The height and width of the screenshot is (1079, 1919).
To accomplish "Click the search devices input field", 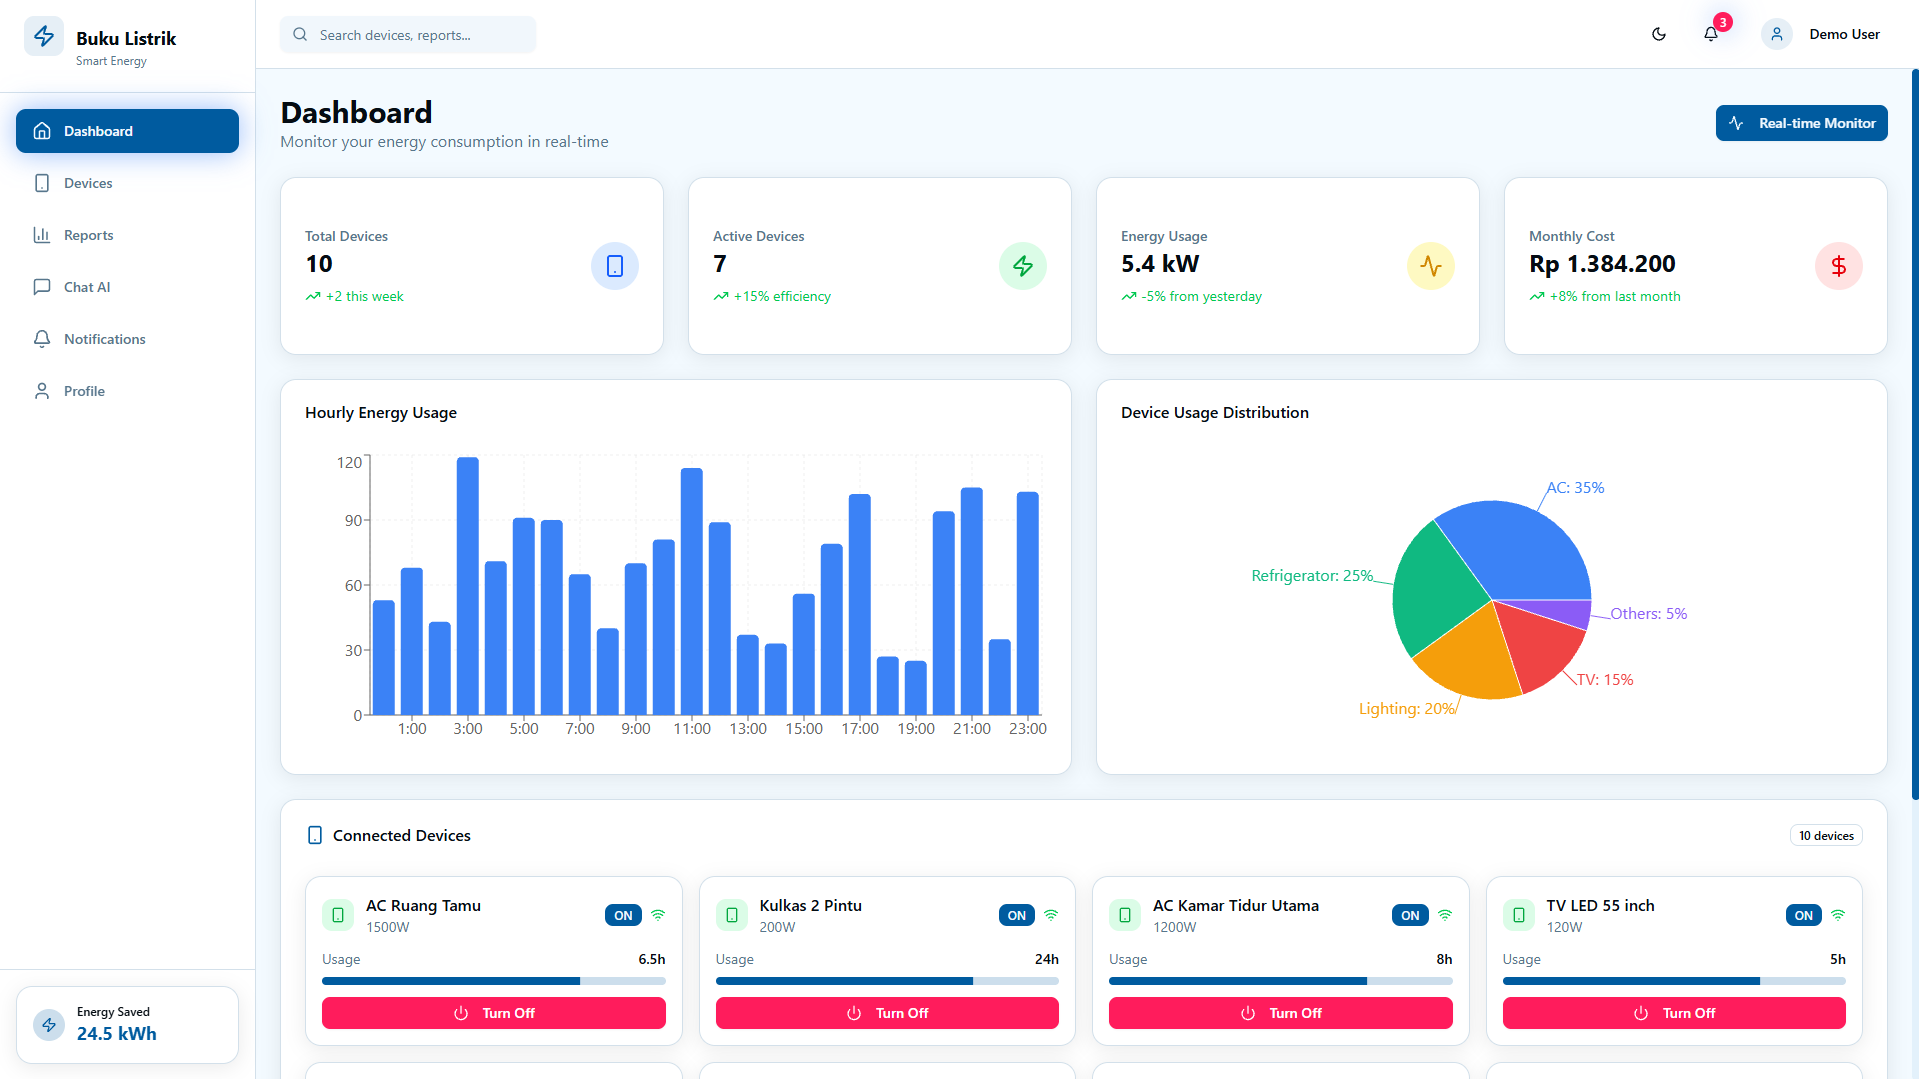I will 408,35.
